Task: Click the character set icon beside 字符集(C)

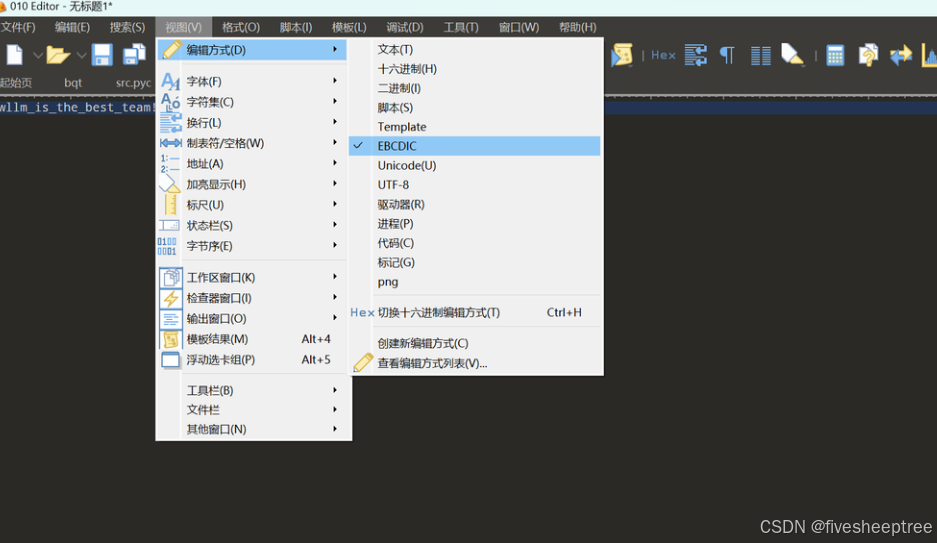Action: click(x=170, y=102)
